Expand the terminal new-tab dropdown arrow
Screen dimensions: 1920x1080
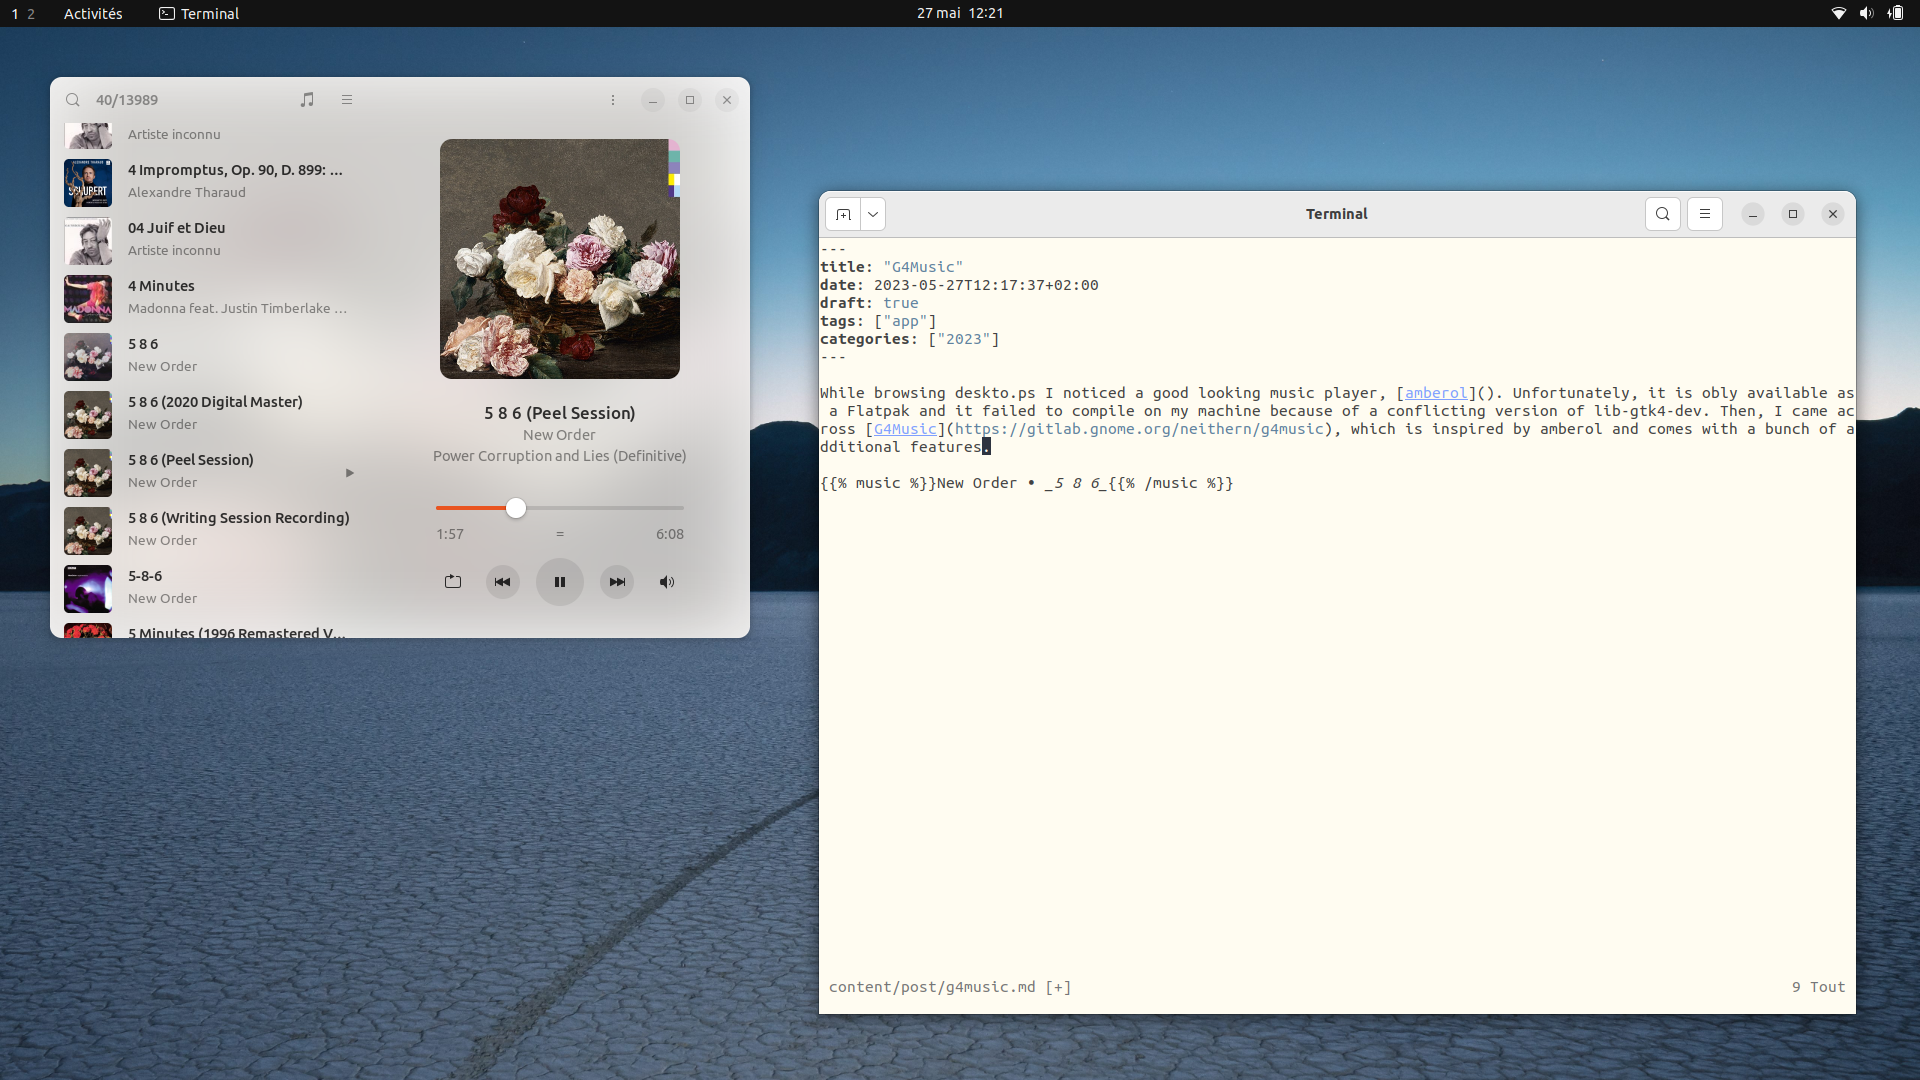point(873,214)
